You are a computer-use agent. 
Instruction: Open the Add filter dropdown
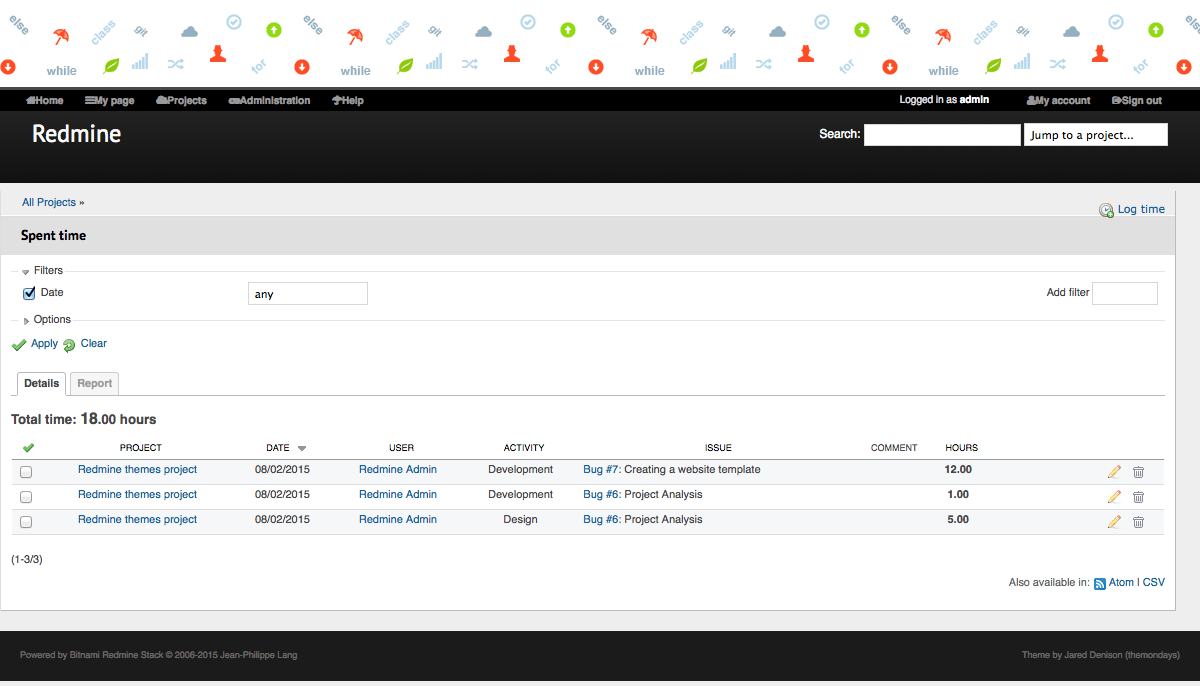coord(1125,294)
